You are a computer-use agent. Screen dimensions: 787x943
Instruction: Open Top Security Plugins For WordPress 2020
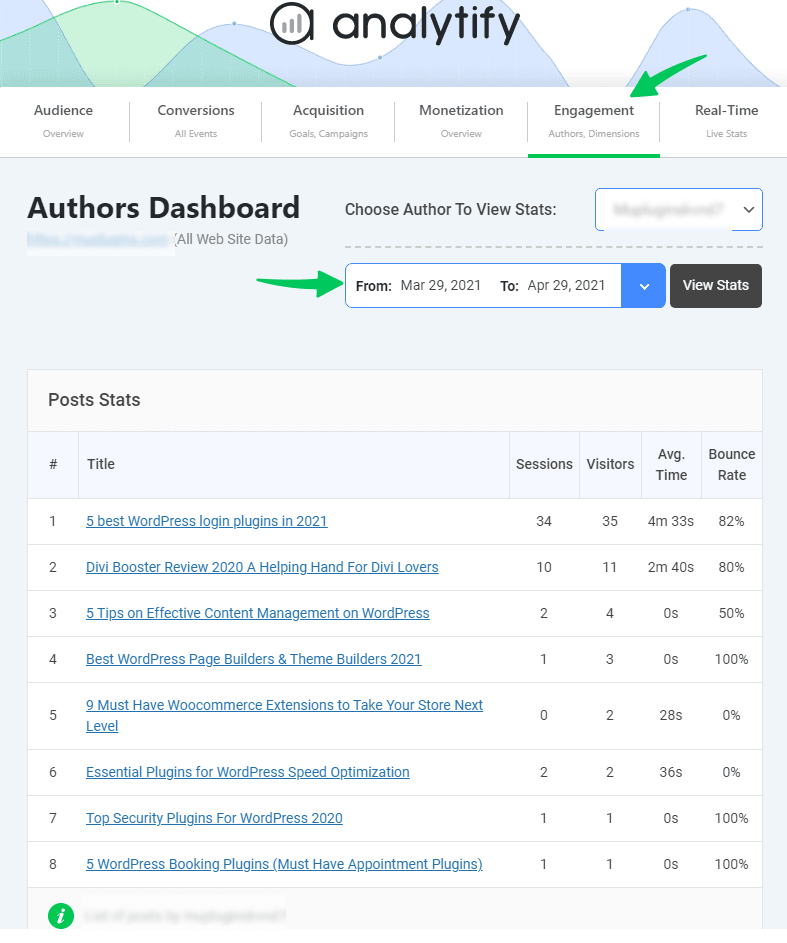pos(214,818)
